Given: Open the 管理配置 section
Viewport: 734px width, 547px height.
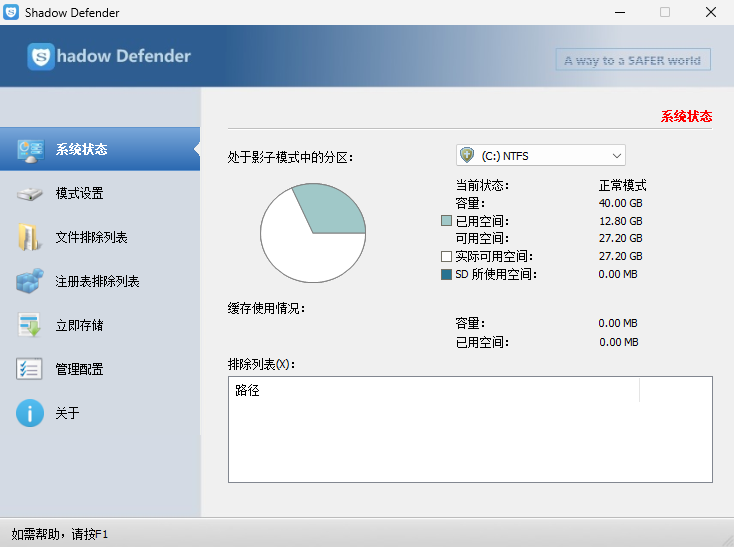Looking at the screenshot, I should point(100,369).
